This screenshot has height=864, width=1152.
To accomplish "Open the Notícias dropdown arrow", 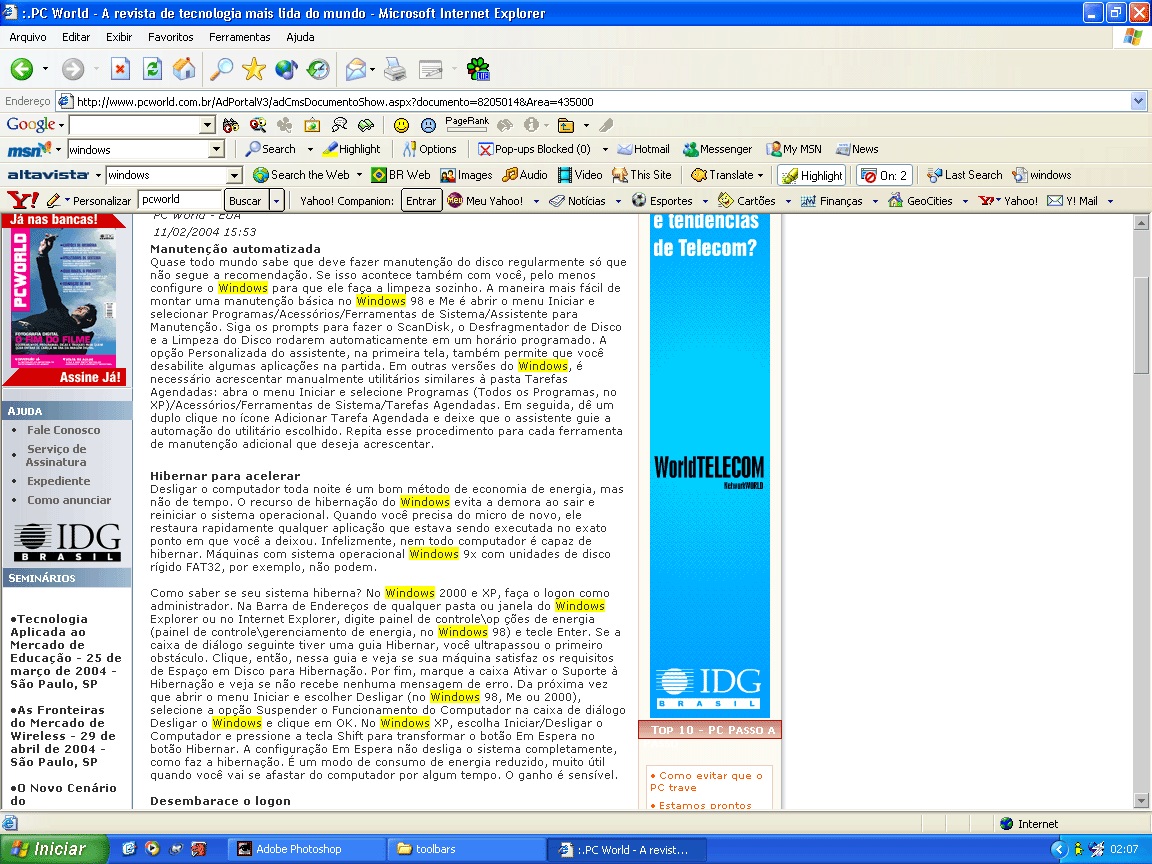I will [x=618, y=201].
